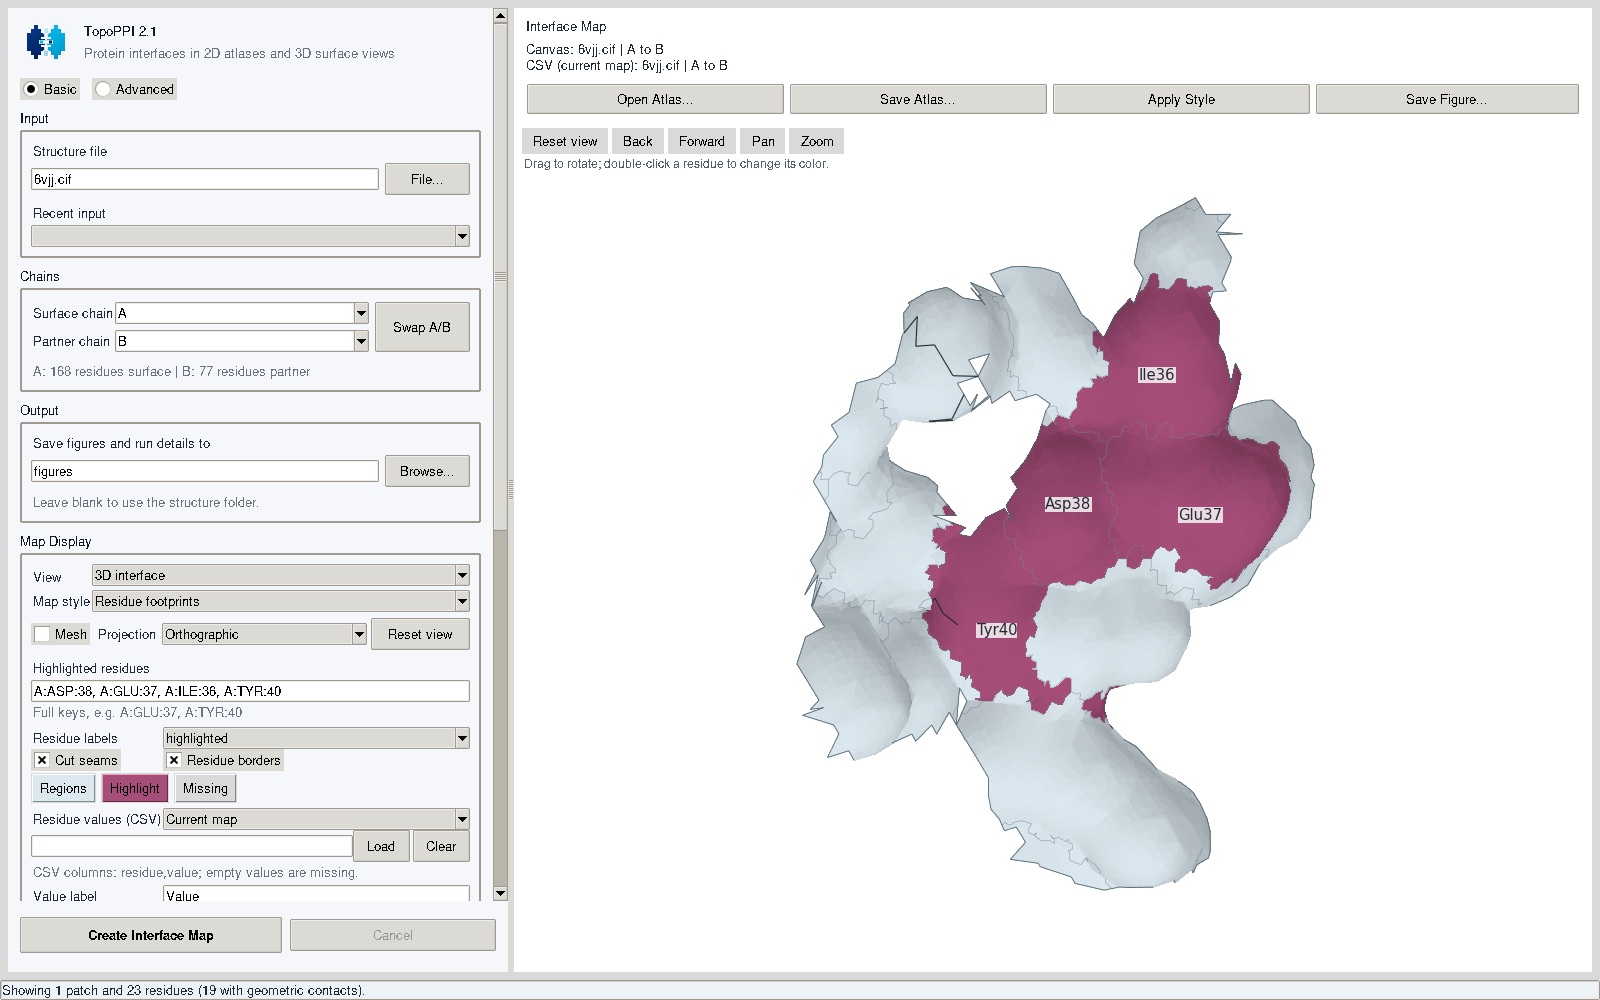The height and width of the screenshot is (1000, 1600).
Task: Change the Projection dropdown from Orthographic
Action: click(x=264, y=634)
